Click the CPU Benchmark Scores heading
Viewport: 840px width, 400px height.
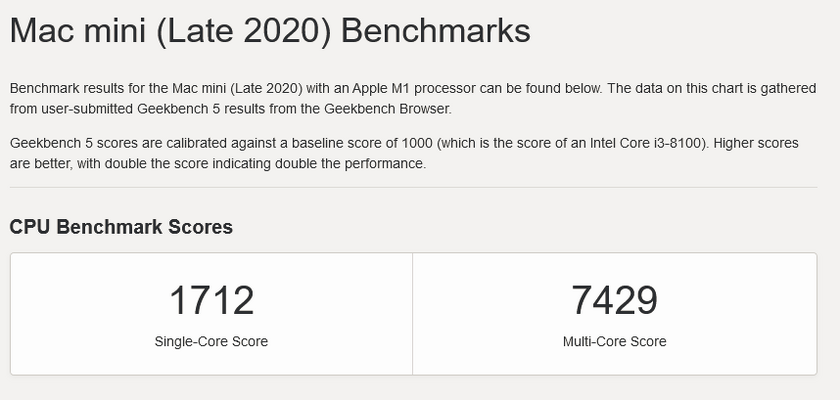[121, 227]
